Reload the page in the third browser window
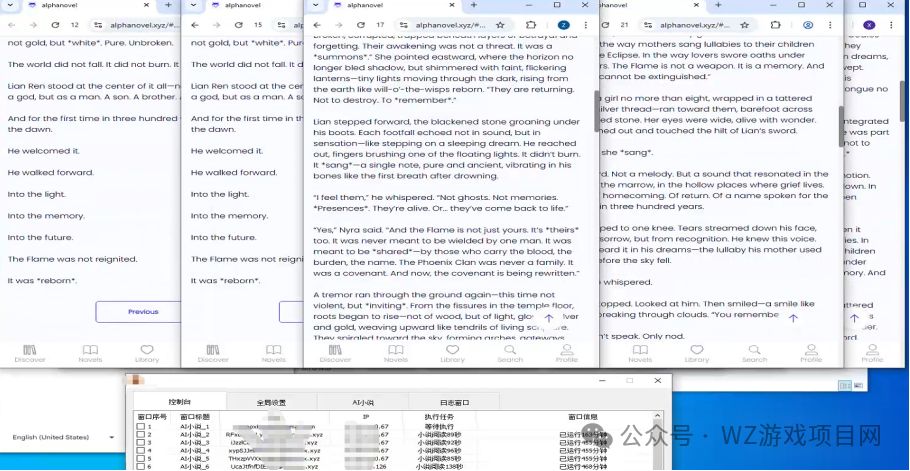The width and height of the screenshot is (910, 471). (x=361, y=25)
